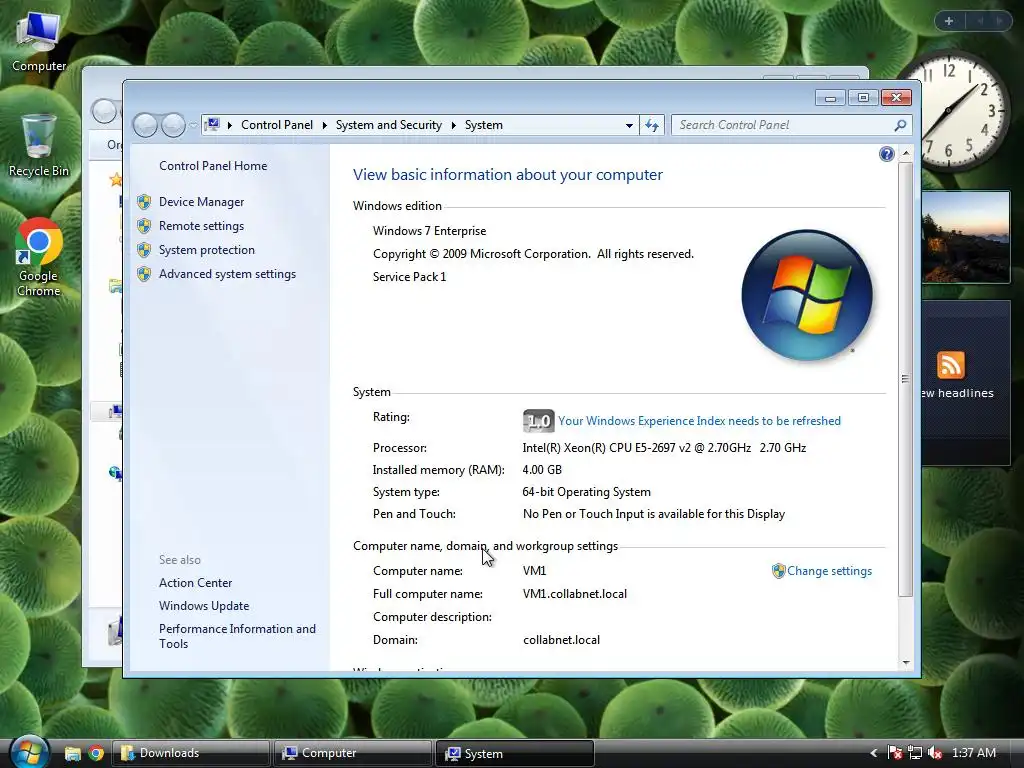Click the Windows logo in Windows edition
Viewport: 1024px width, 768px height.
(x=807, y=295)
